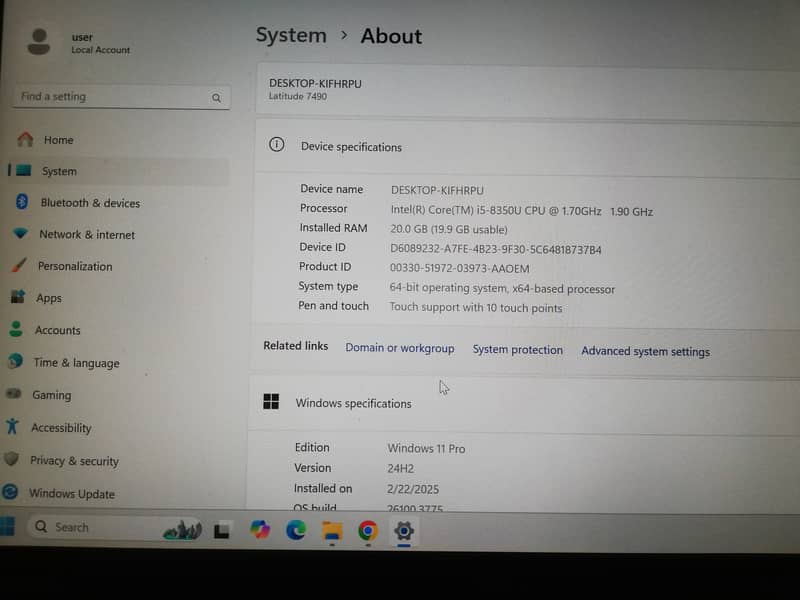Launch Copilot from the taskbar
The width and height of the screenshot is (800, 600).
click(260, 530)
